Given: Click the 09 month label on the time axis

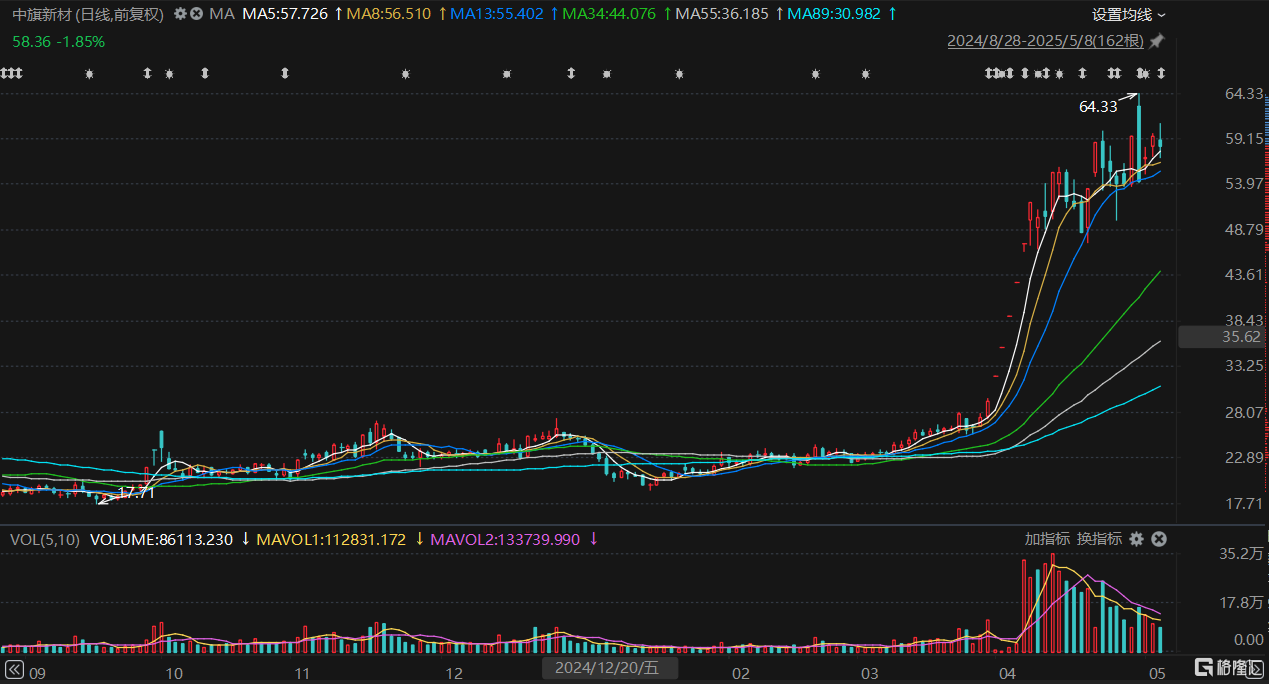Looking at the screenshot, I should coord(37,672).
